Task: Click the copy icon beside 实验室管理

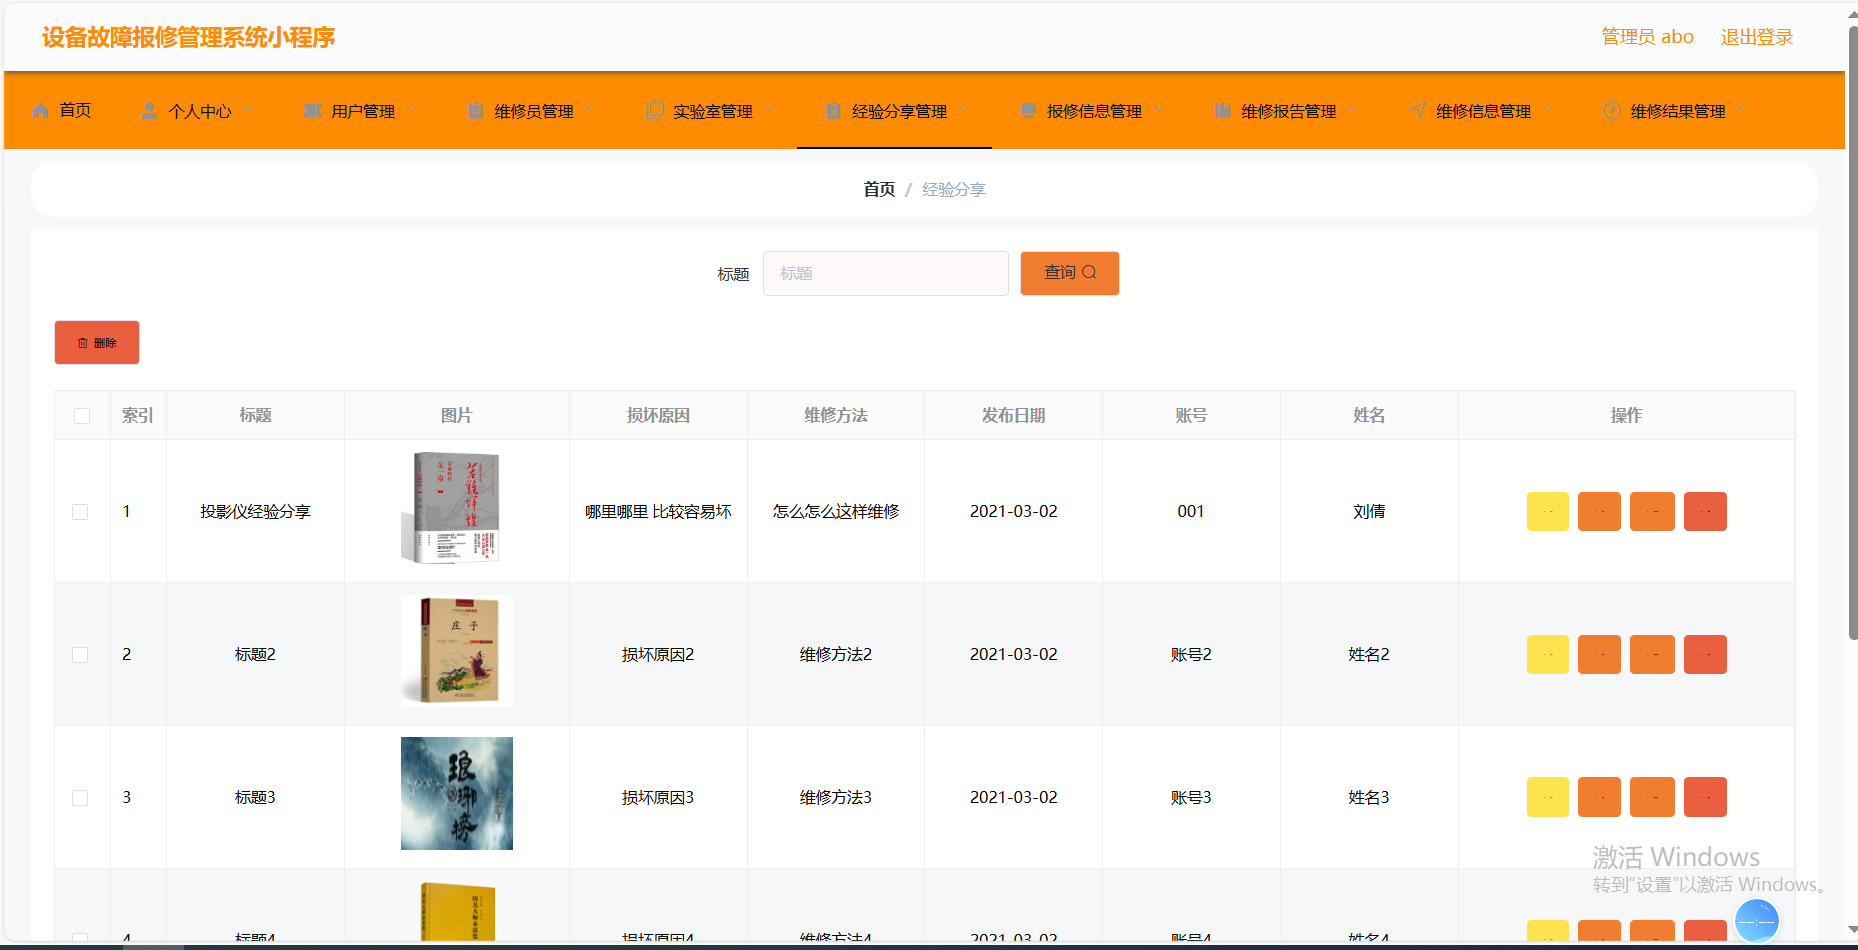Action: (x=655, y=111)
